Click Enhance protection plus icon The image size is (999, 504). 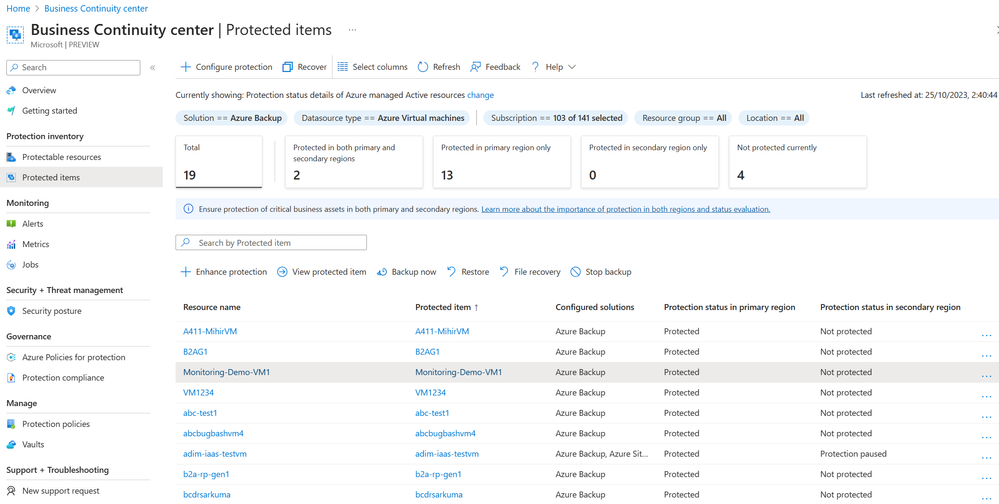click(x=185, y=272)
